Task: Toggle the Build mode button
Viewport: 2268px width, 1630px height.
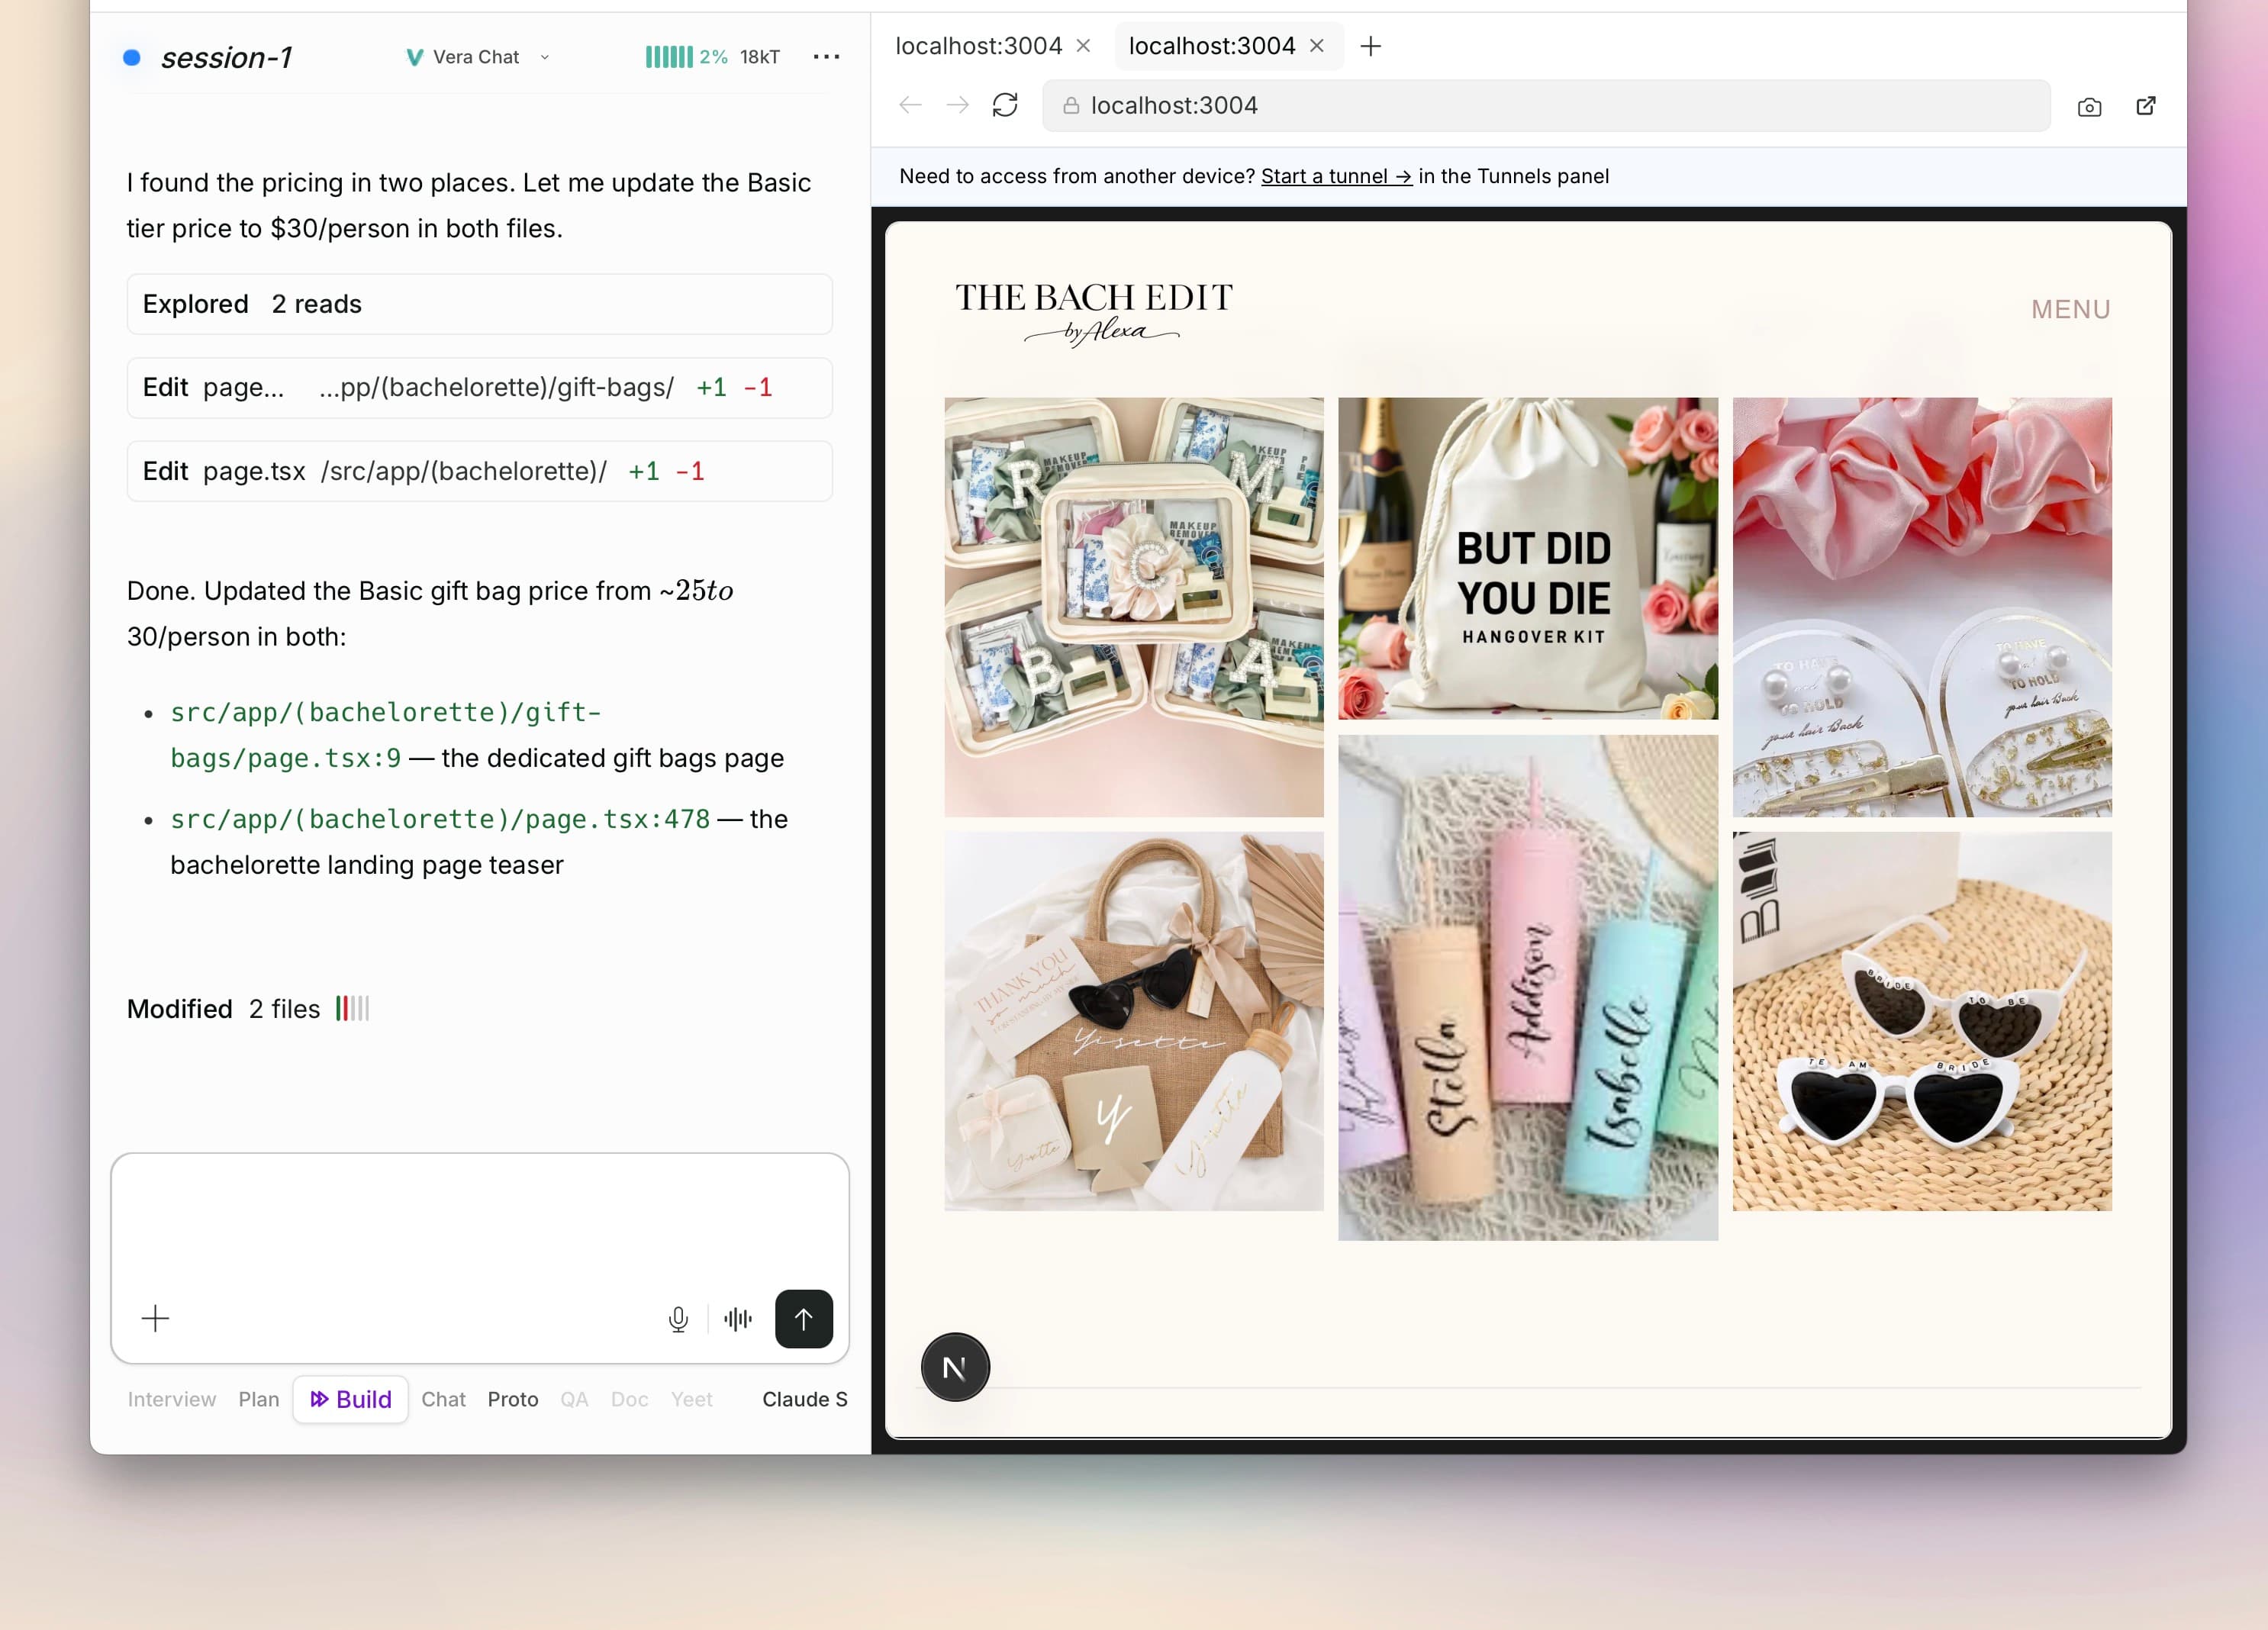Action: (350, 1399)
